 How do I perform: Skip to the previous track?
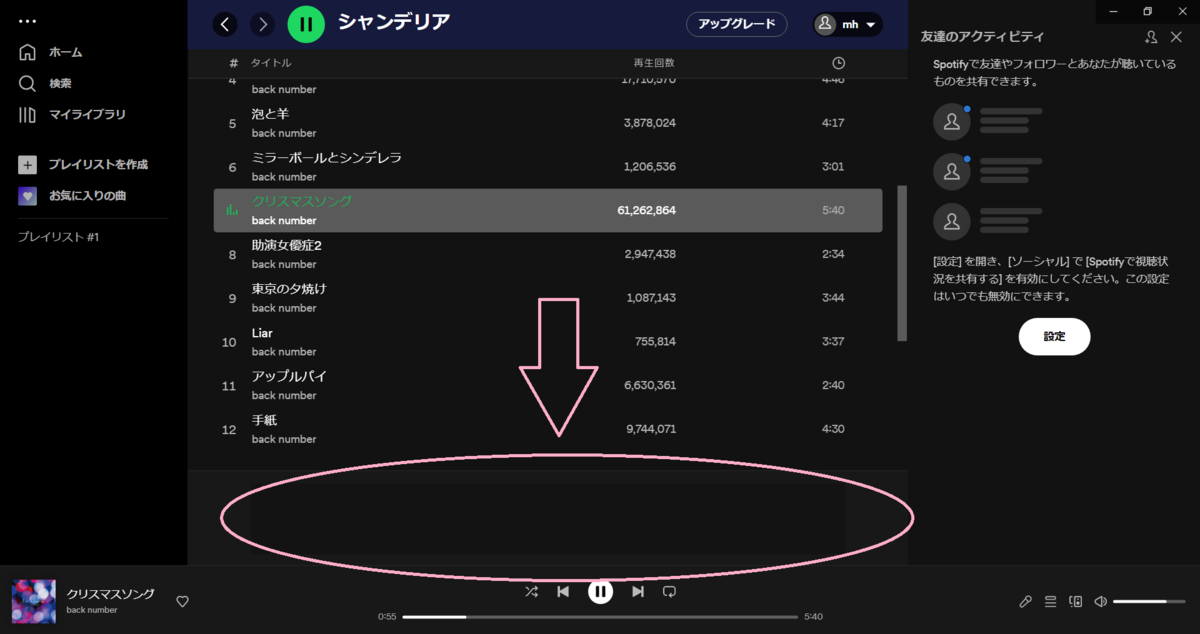(x=563, y=592)
